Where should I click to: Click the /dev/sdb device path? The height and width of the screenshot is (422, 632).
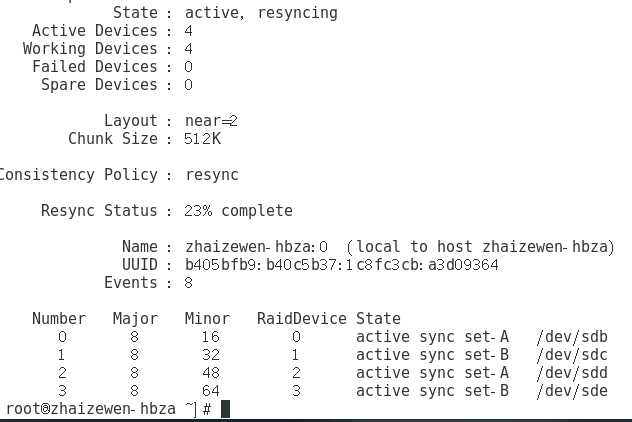click(571, 337)
